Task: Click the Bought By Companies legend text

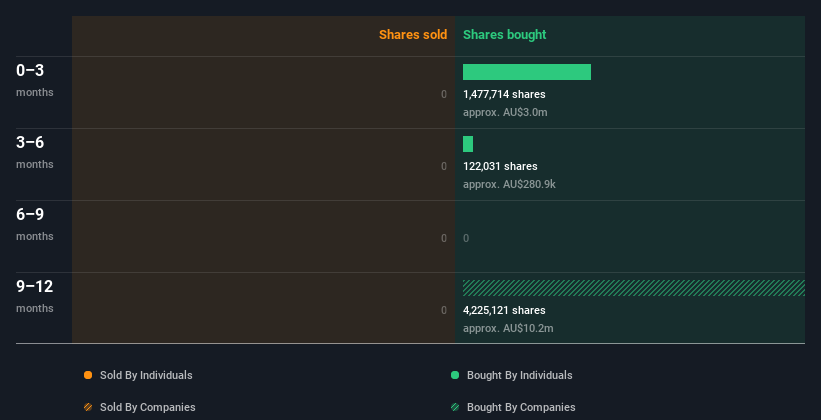Action: coord(521,407)
